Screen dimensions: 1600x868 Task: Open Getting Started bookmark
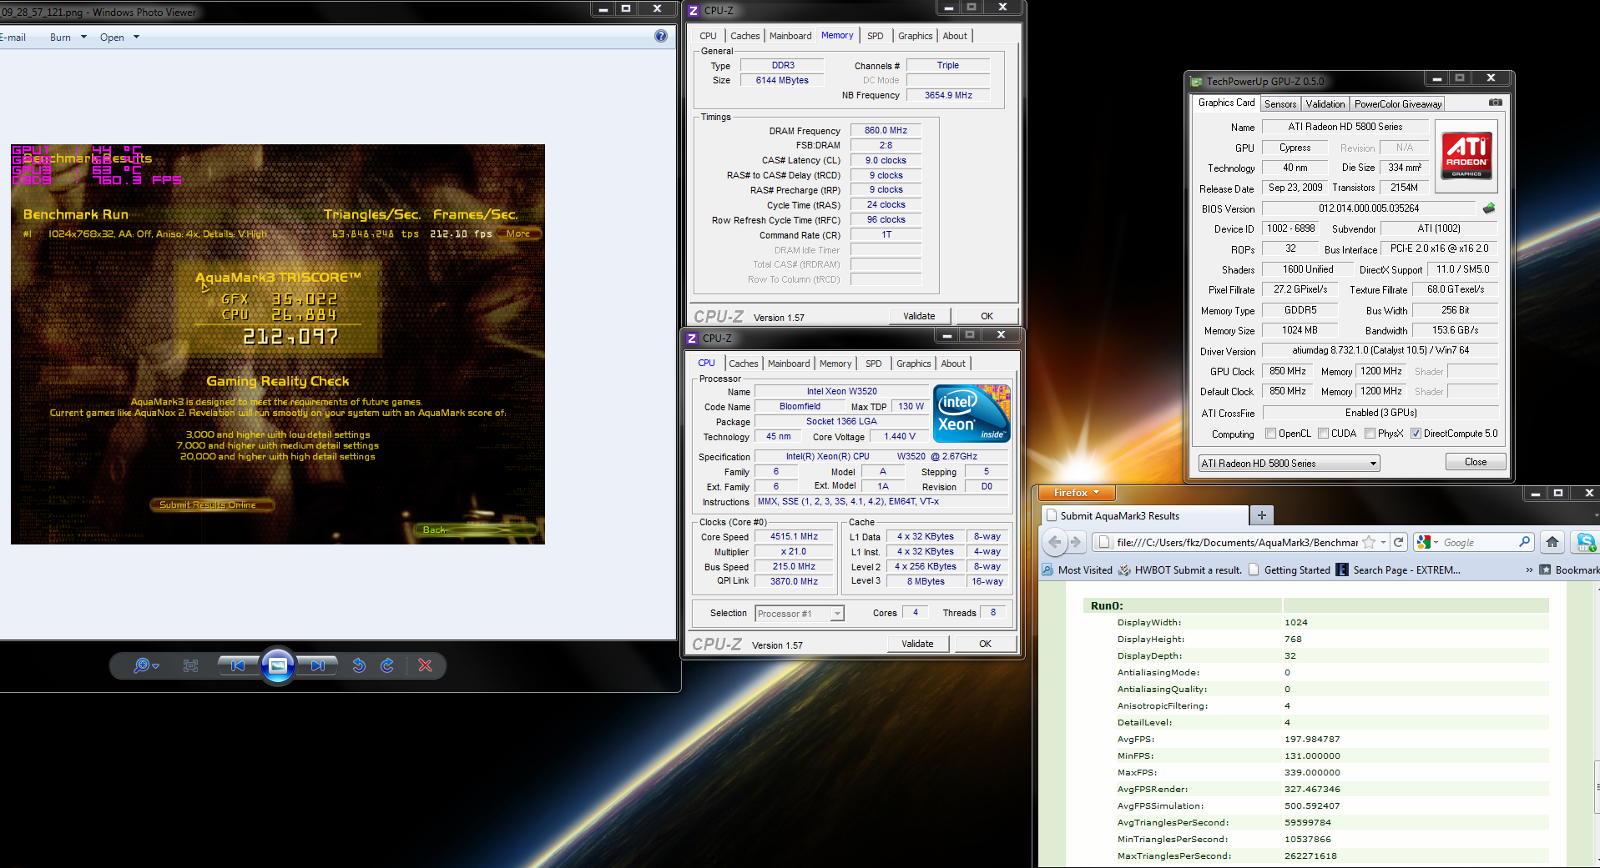click(1289, 570)
